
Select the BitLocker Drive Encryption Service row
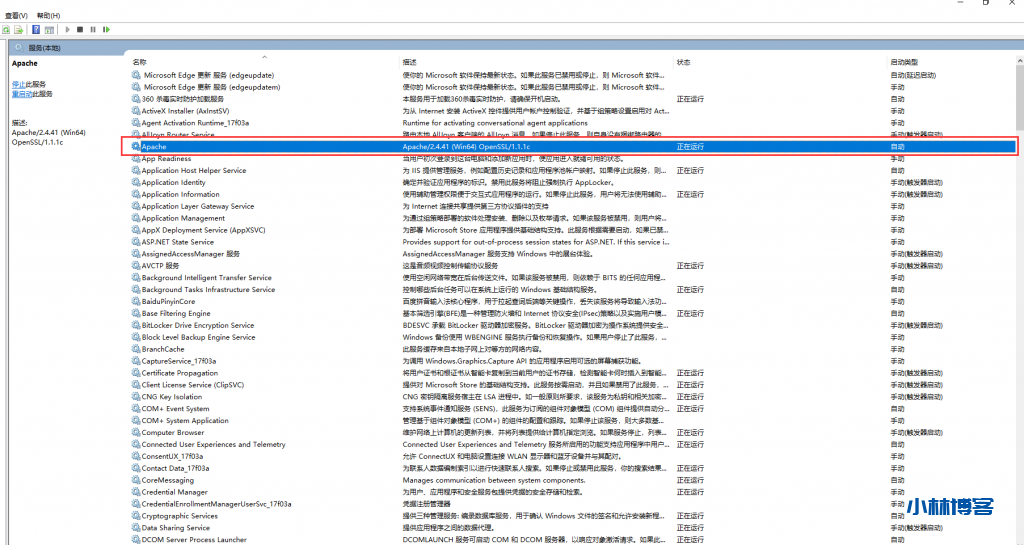pyautogui.click(x=198, y=325)
